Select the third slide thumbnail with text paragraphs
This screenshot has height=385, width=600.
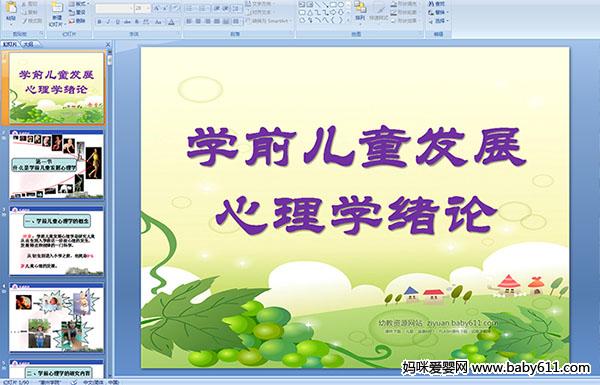[57, 241]
